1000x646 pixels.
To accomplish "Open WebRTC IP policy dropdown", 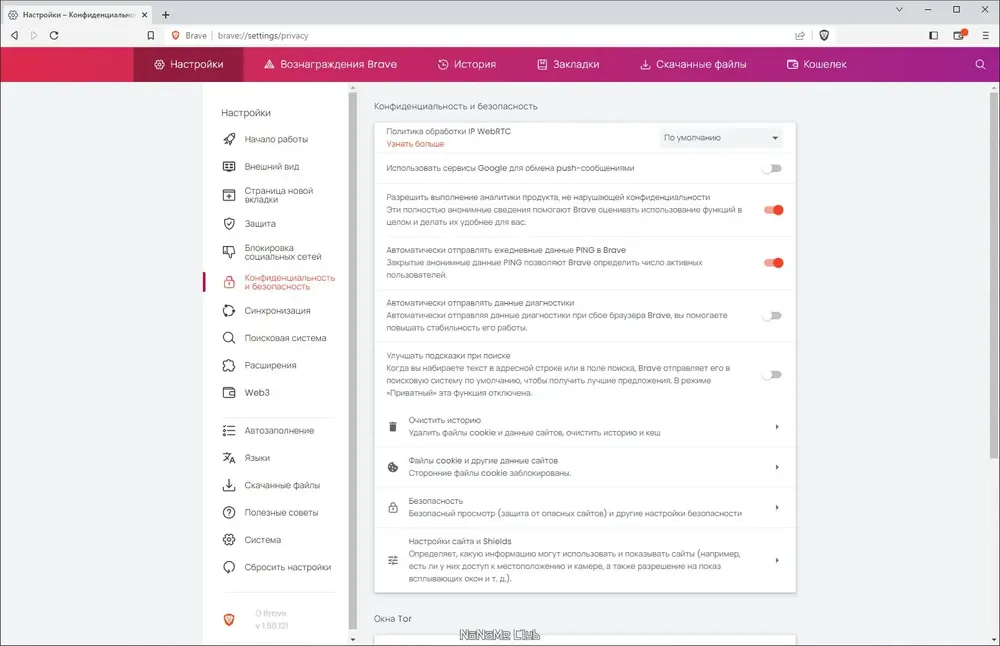I will [x=721, y=138].
